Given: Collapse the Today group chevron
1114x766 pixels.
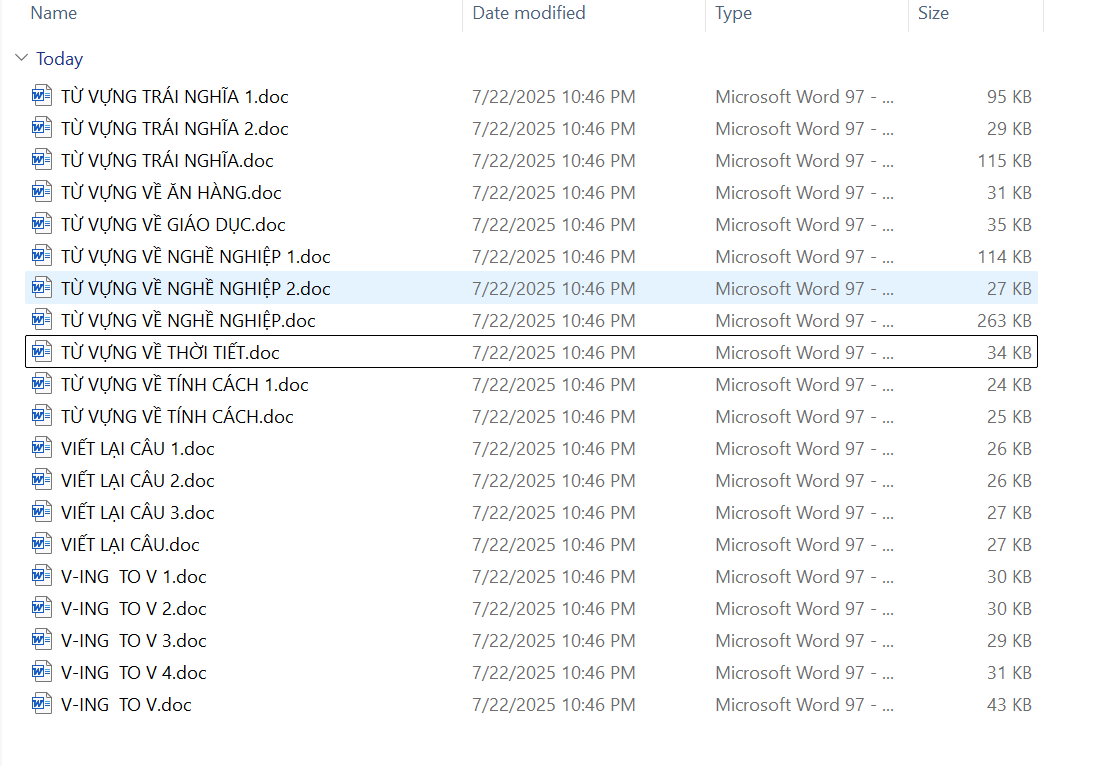Looking at the screenshot, I should pyautogui.click(x=21, y=59).
